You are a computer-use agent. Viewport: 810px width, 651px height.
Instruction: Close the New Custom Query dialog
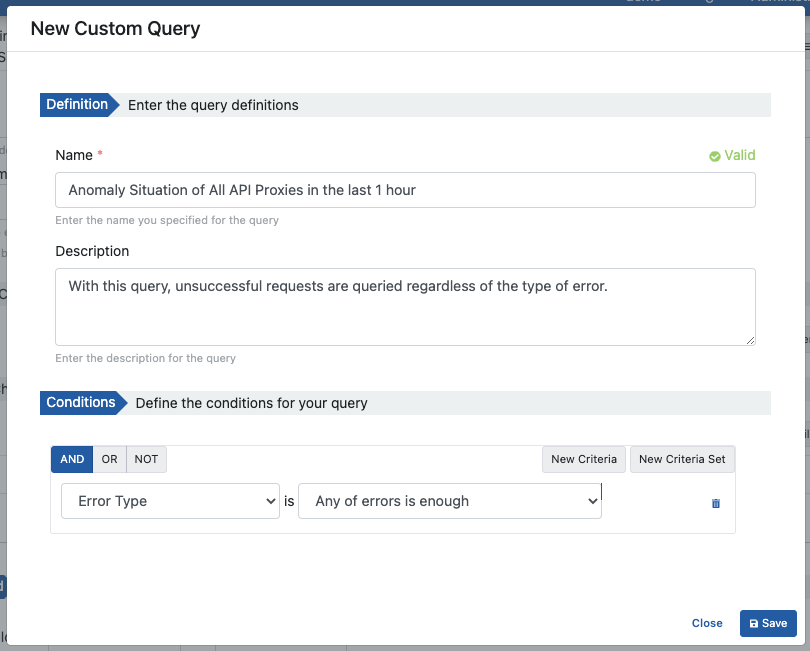tap(707, 623)
